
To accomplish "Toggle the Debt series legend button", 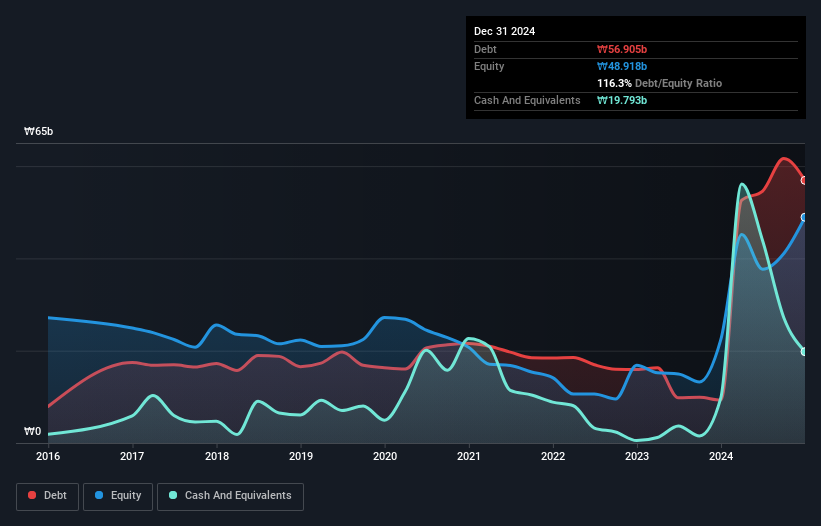I will [x=48, y=496].
